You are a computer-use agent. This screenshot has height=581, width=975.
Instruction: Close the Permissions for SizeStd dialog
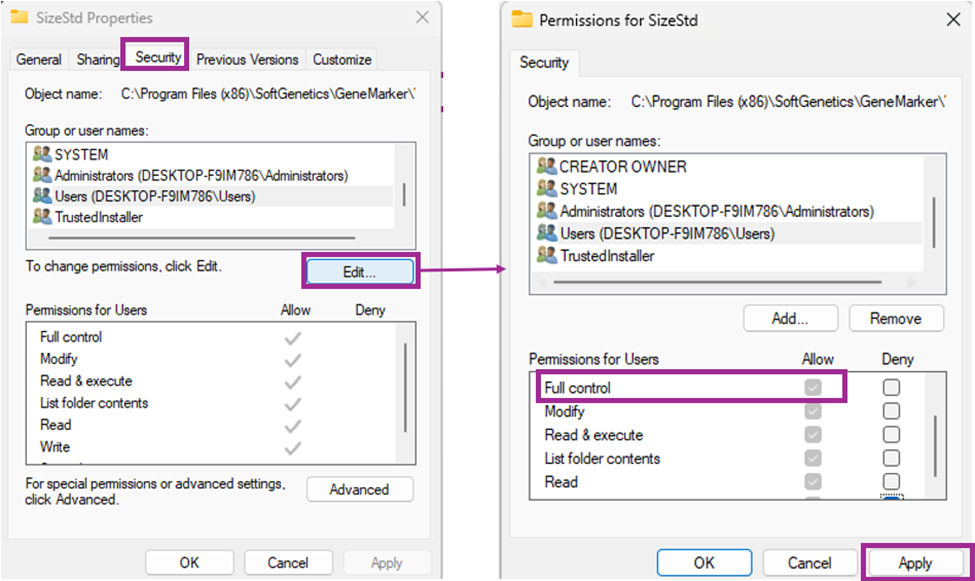950,20
